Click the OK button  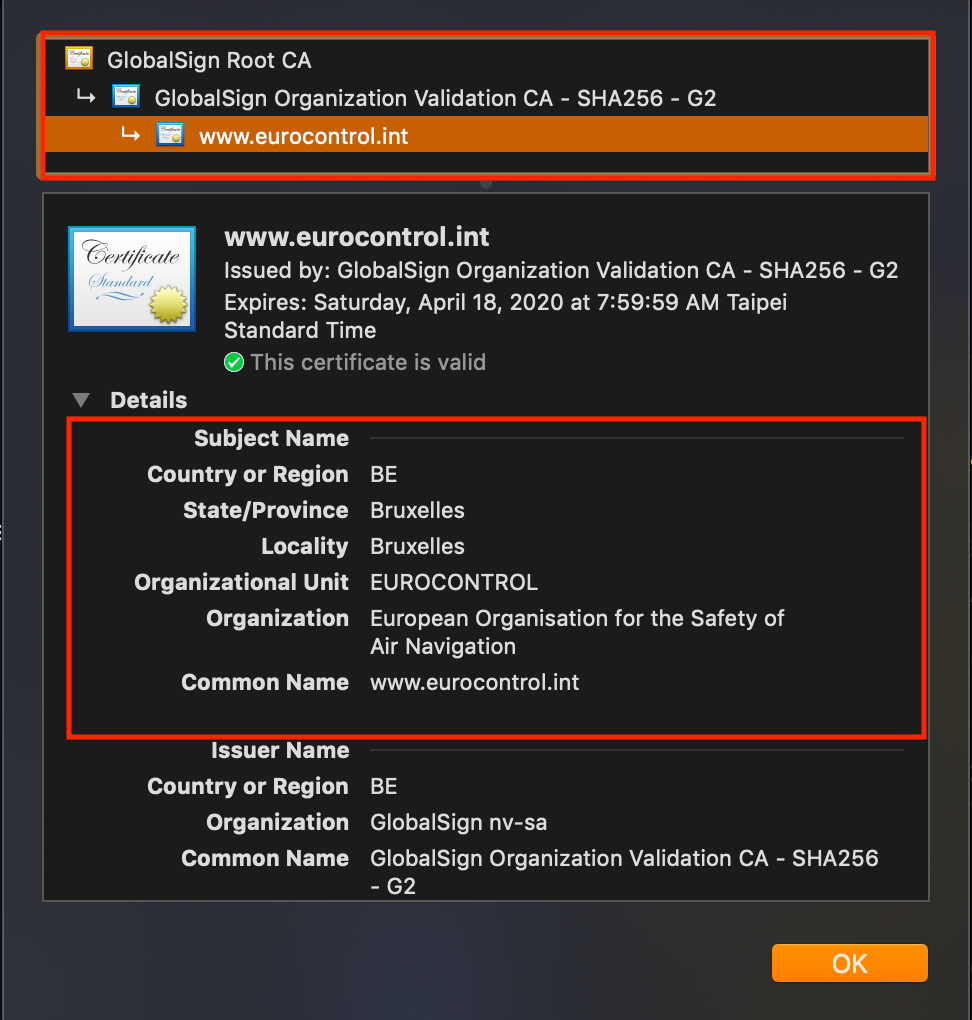(849, 963)
